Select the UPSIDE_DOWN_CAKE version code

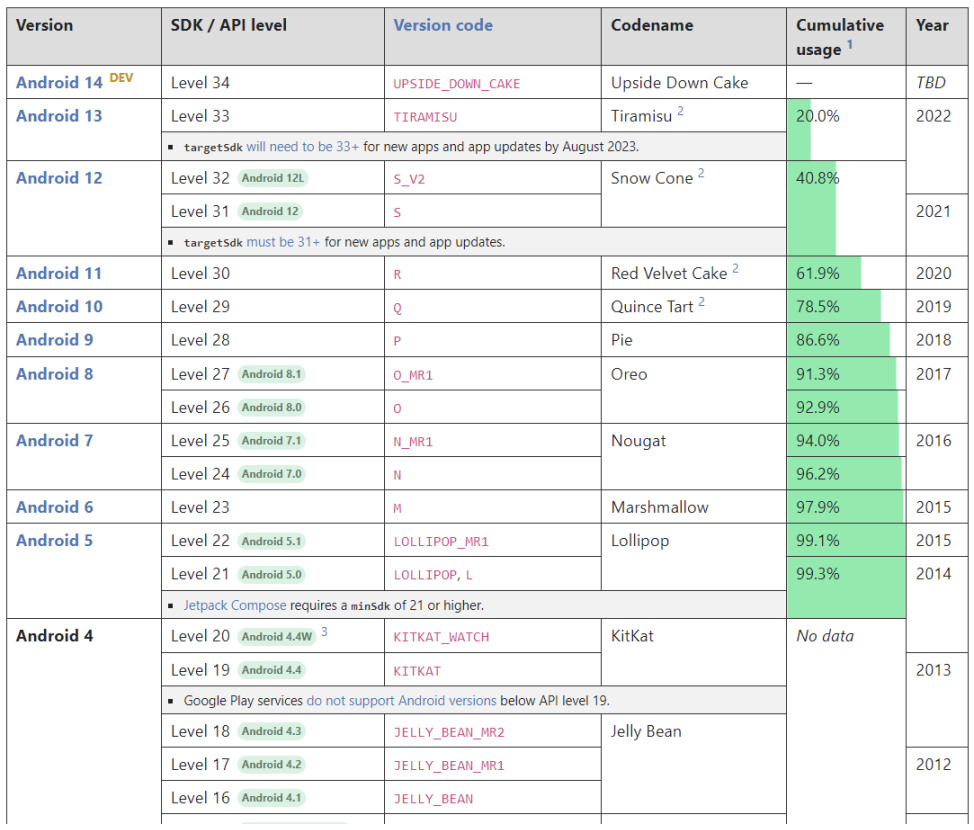pos(457,84)
